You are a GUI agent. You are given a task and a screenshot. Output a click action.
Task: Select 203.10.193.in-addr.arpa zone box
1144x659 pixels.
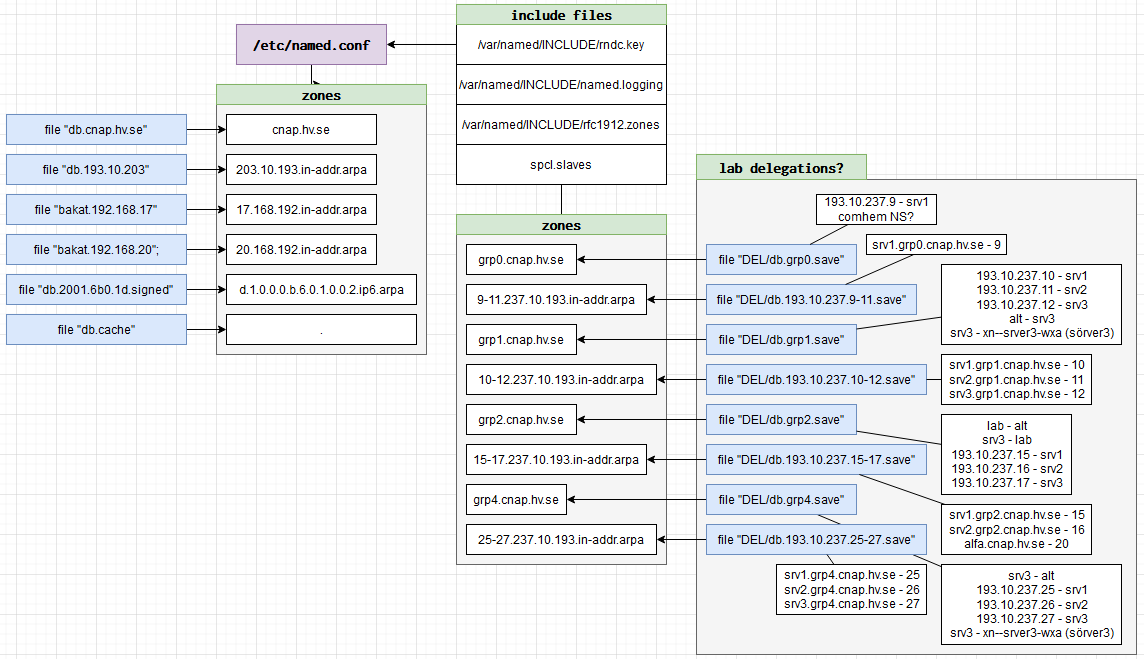point(301,169)
